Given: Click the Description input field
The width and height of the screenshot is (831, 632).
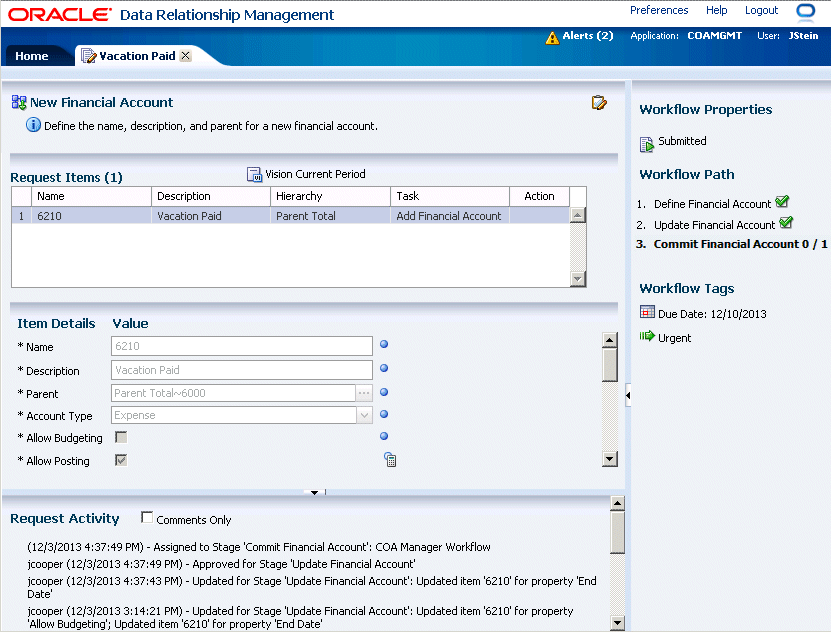Looking at the screenshot, I should [x=242, y=370].
